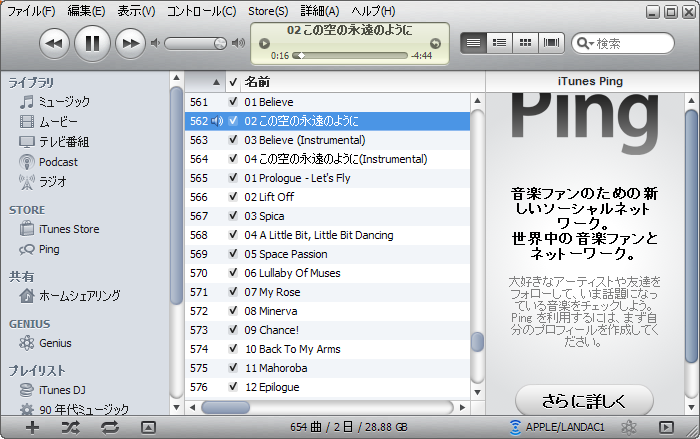Viewport: 700px width, 439px height.
Task: Click song list horizontal scroll right arrow
Action: click(x=462, y=407)
